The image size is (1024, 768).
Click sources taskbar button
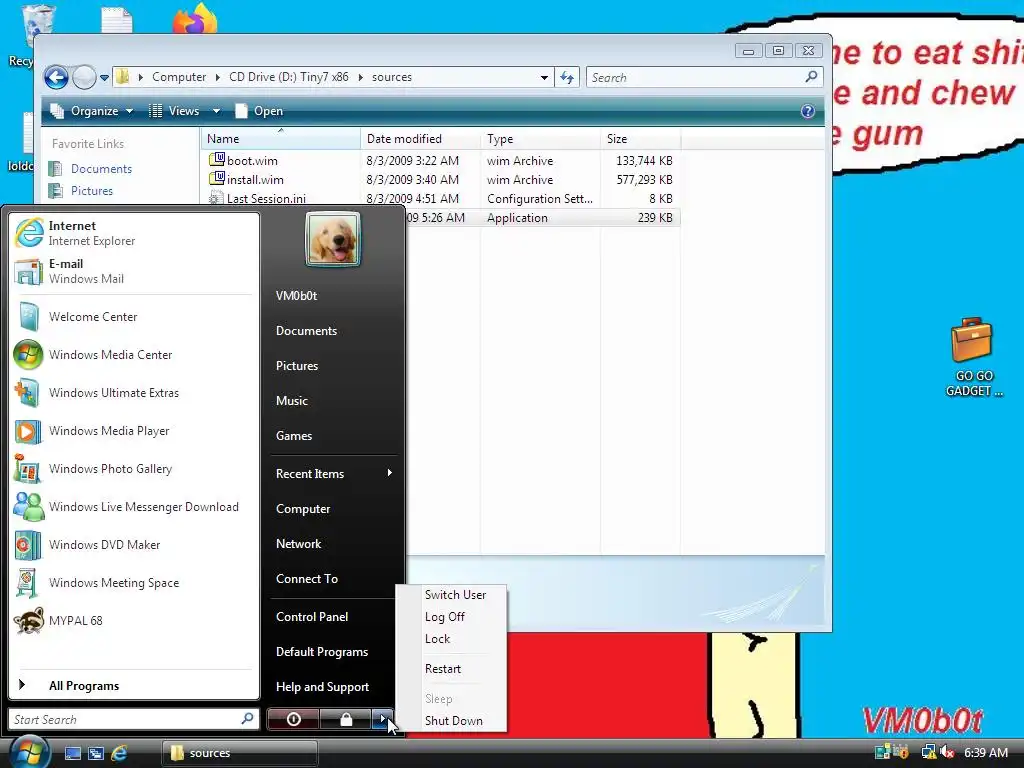(x=240, y=753)
